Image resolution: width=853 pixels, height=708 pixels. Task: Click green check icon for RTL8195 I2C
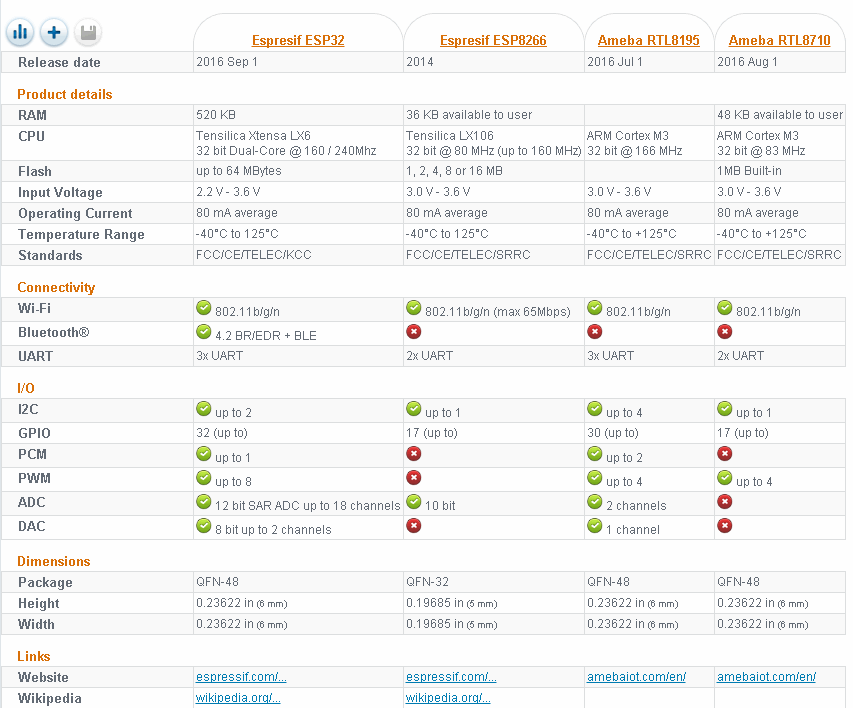tap(595, 409)
